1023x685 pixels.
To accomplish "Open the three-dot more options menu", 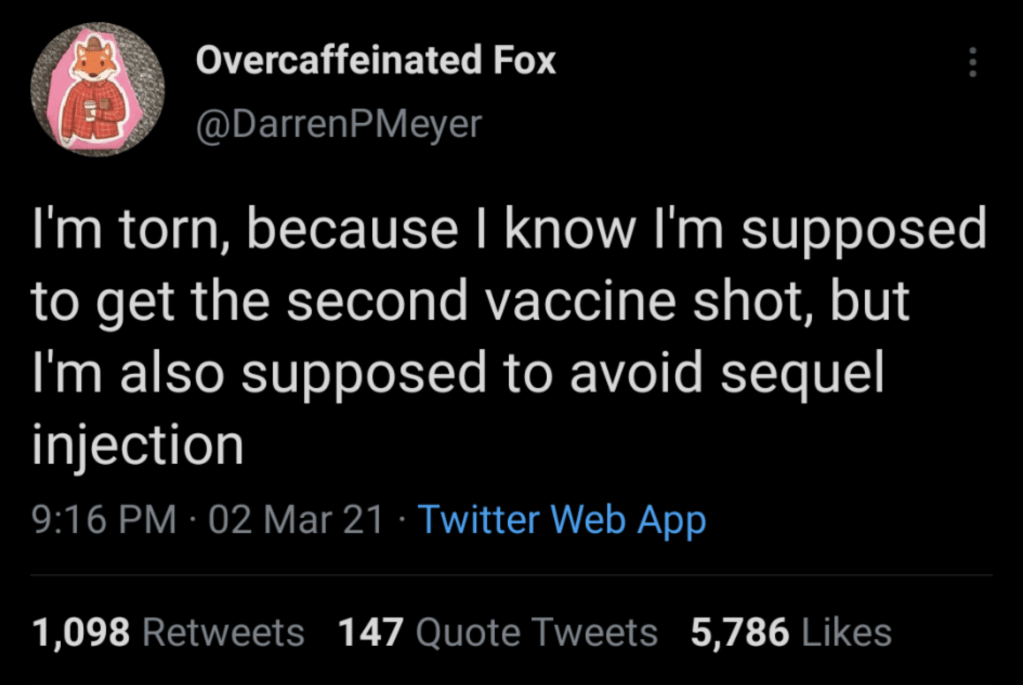I will tap(972, 63).
